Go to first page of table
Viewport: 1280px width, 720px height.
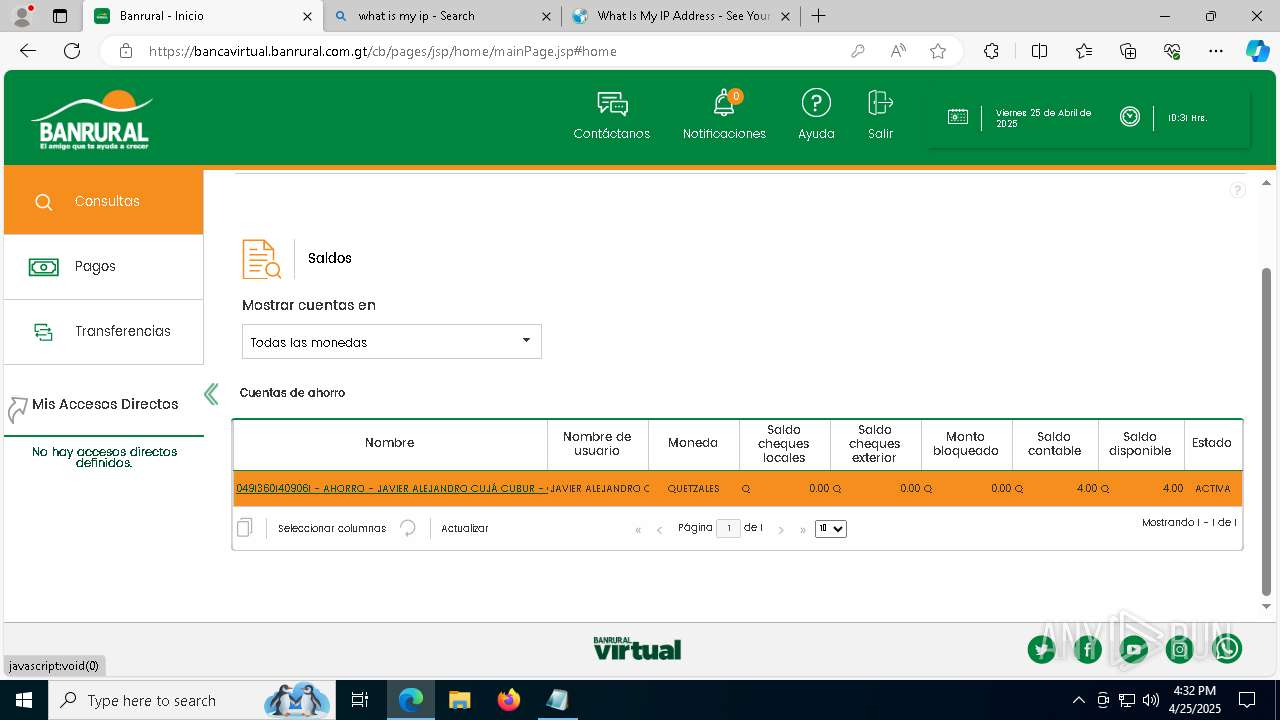(x=638, y=530)
